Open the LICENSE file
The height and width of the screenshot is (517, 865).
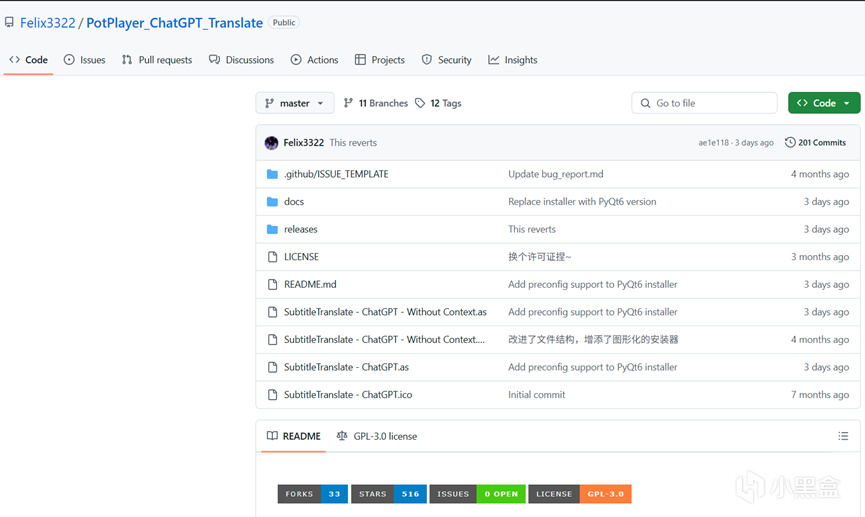[301, 257]
